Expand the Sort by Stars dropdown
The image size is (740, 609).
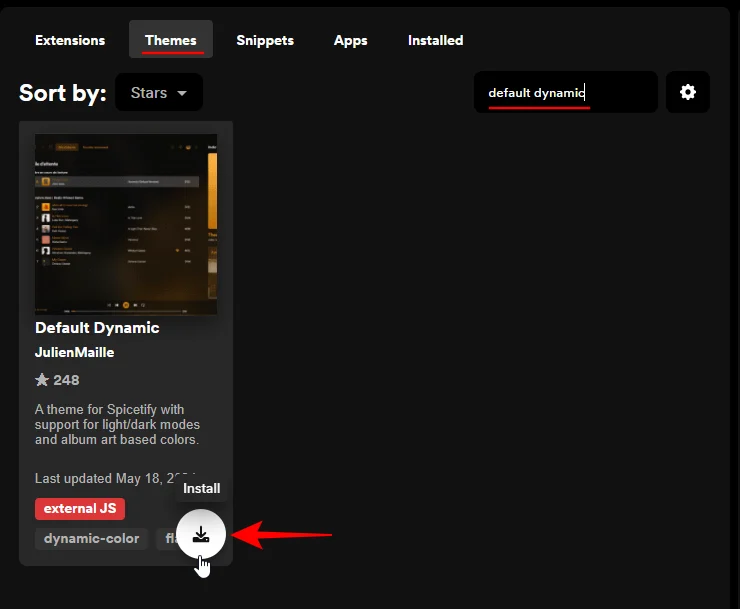click(x=159, y=93)
